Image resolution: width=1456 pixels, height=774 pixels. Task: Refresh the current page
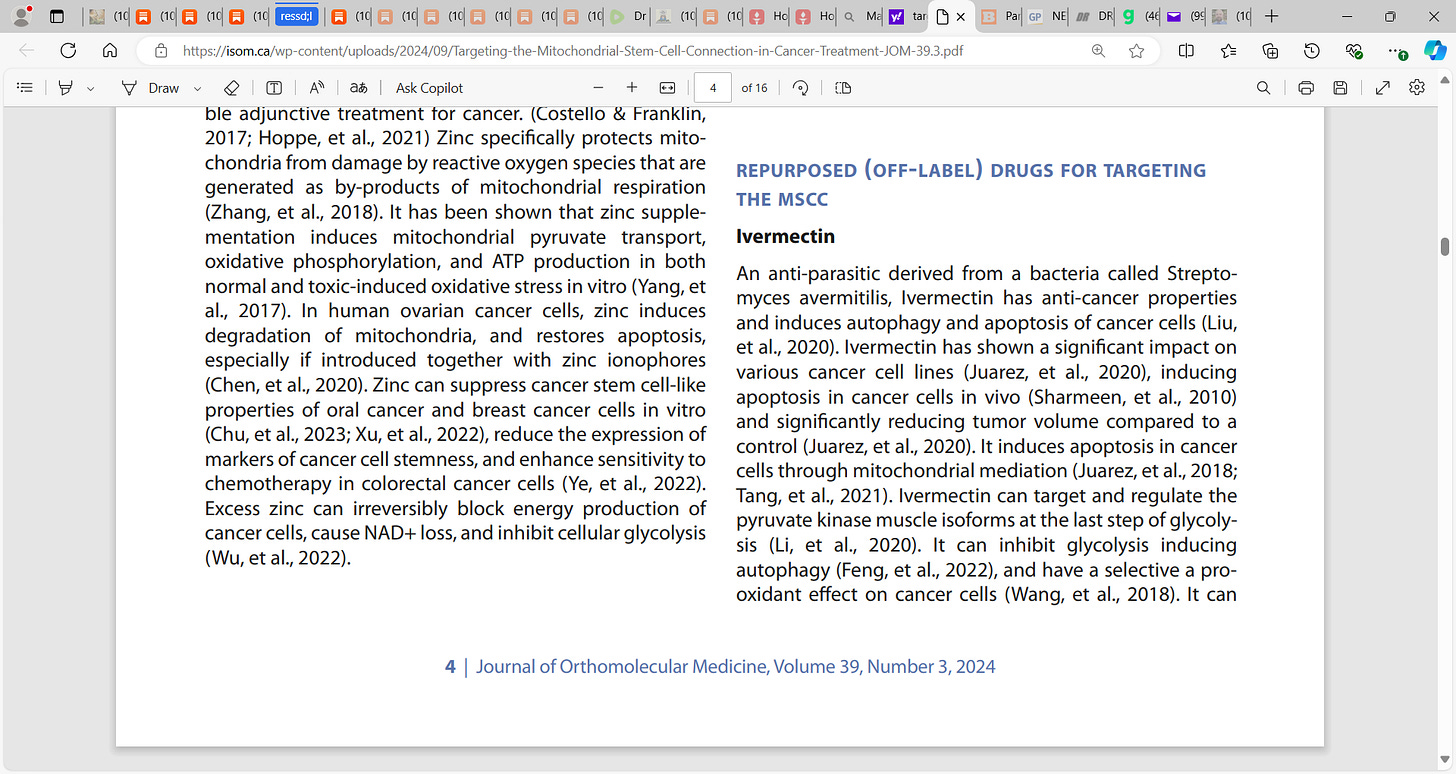pyautogui.click(x=68, y=51)
